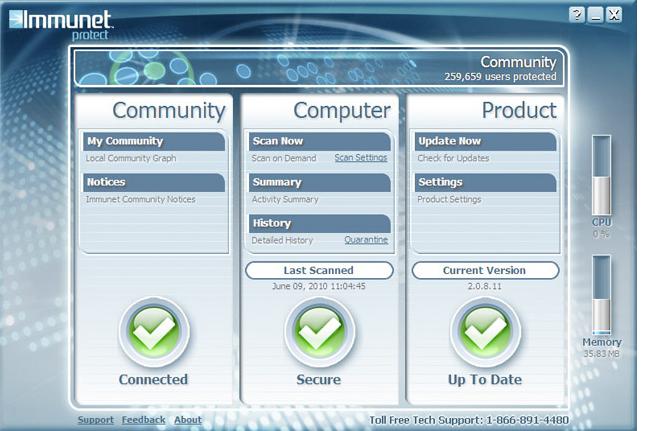Click 'Activity Summary' text
The width and height of the screenshot is (645, 431).
(285, 199)
